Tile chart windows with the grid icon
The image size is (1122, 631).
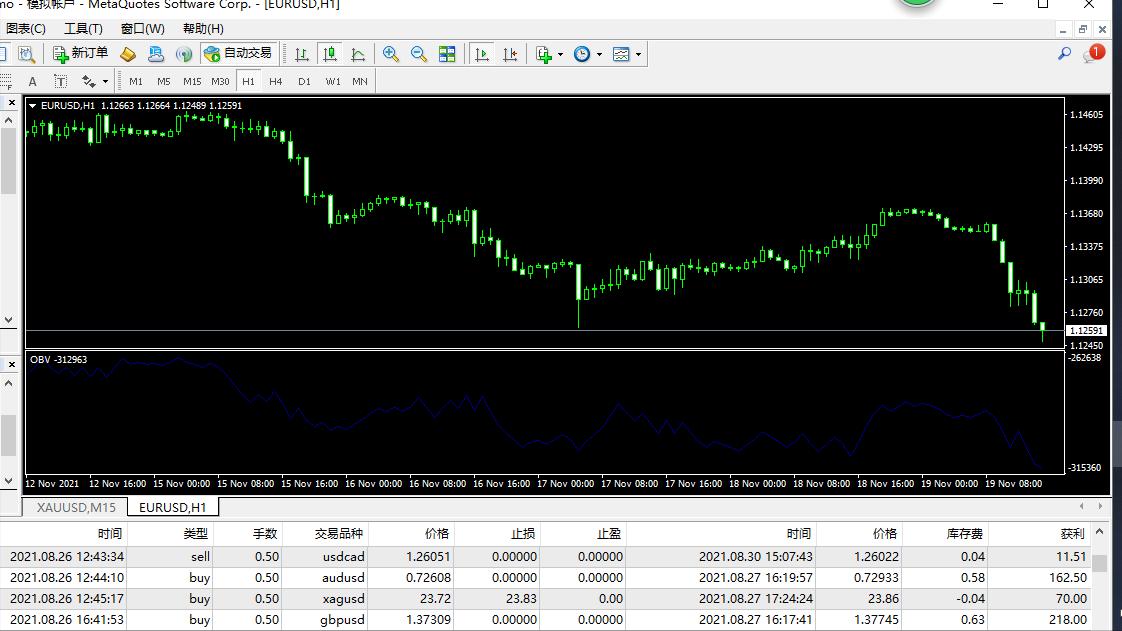(x=447, y=54)
